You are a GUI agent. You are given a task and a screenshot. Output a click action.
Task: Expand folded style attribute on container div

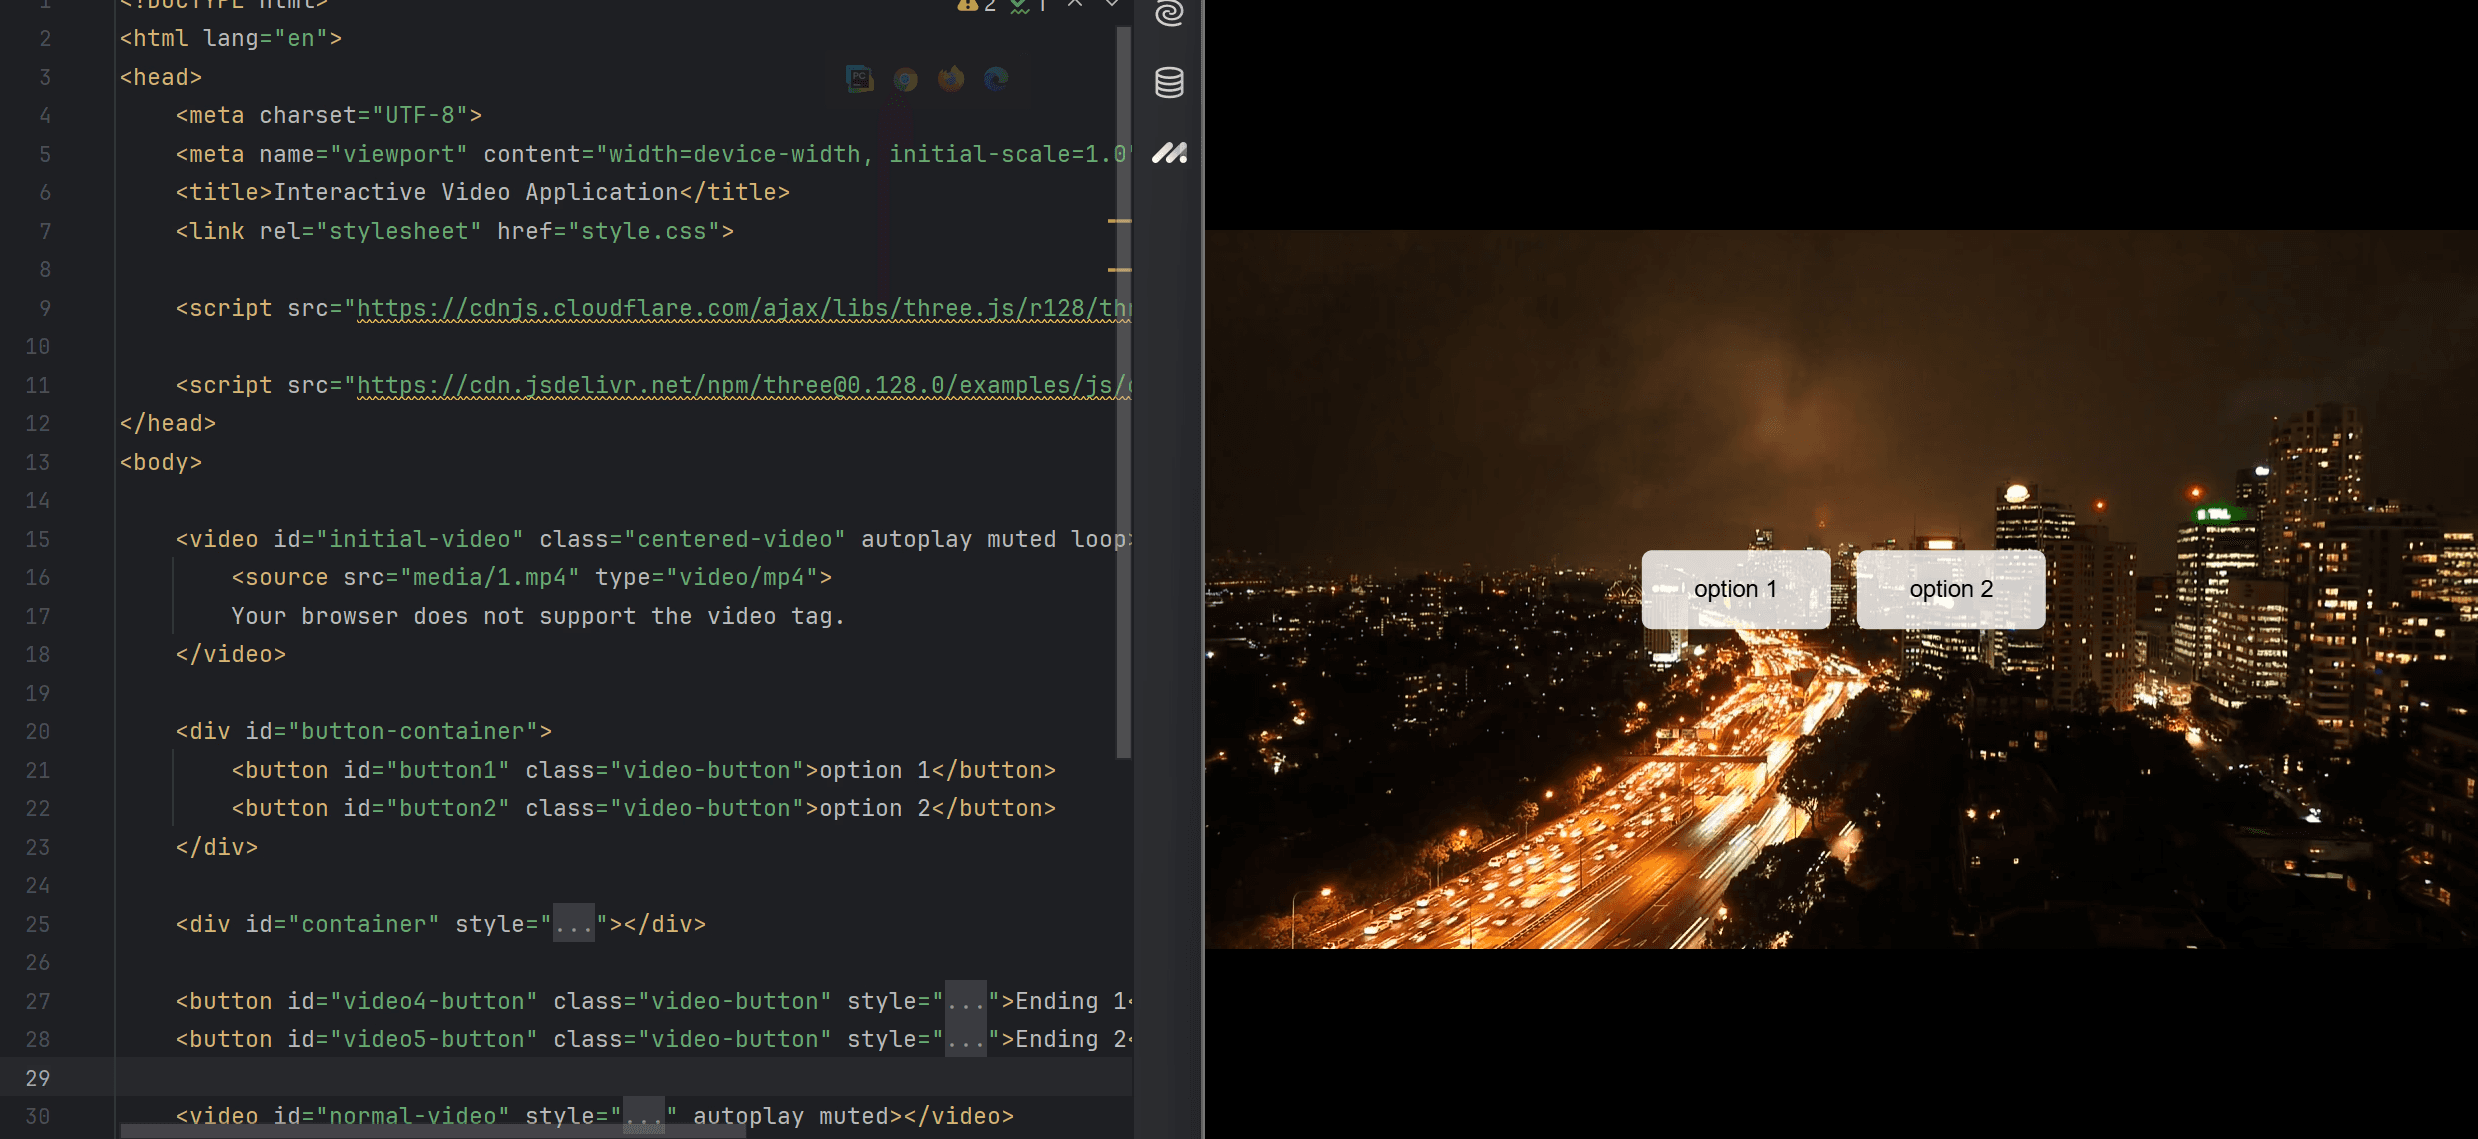point(574,925)
